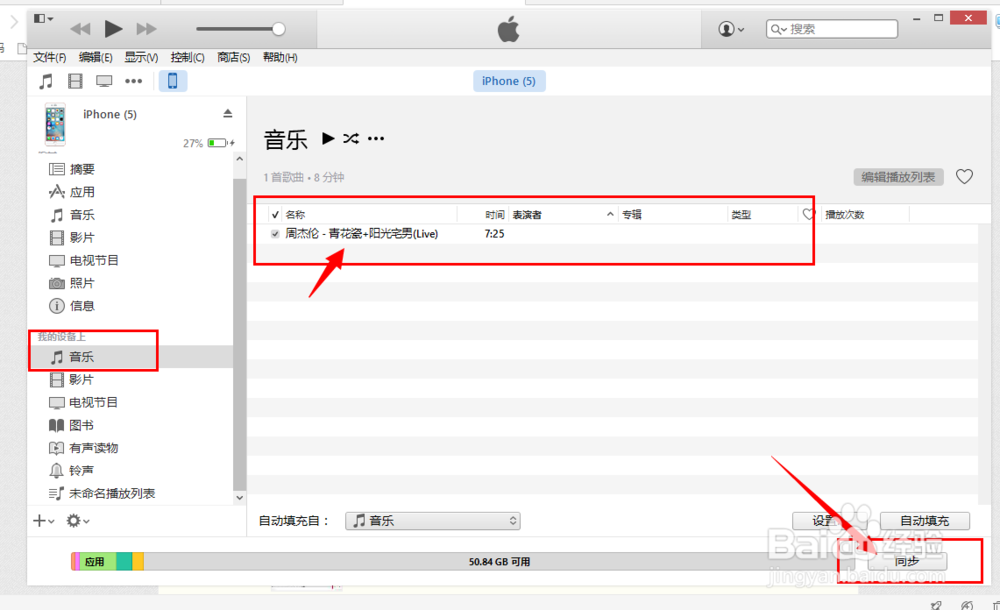Viewport: 1000px width, 610px height.
Task: Open the 显示(V) menu
Action: tap(141, 57)
